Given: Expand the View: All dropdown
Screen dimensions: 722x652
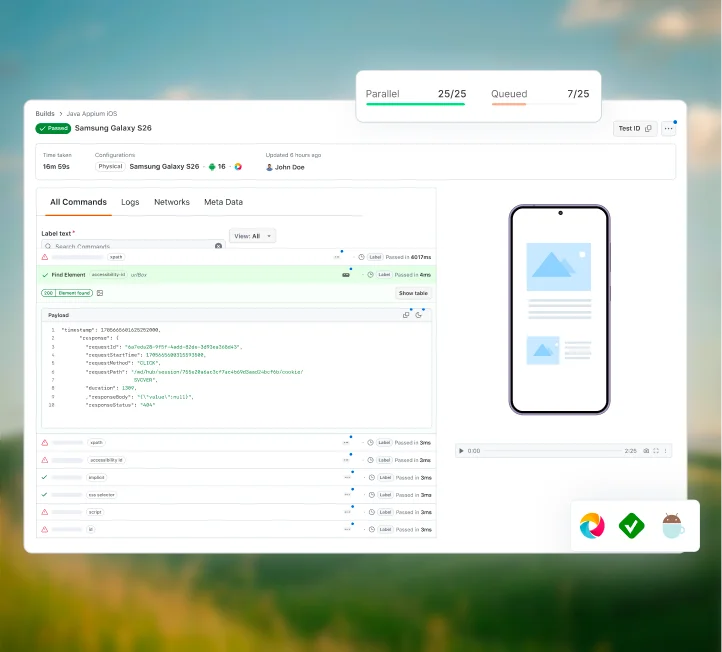Looking at the screenshot, I should click(x=252, y=236).
